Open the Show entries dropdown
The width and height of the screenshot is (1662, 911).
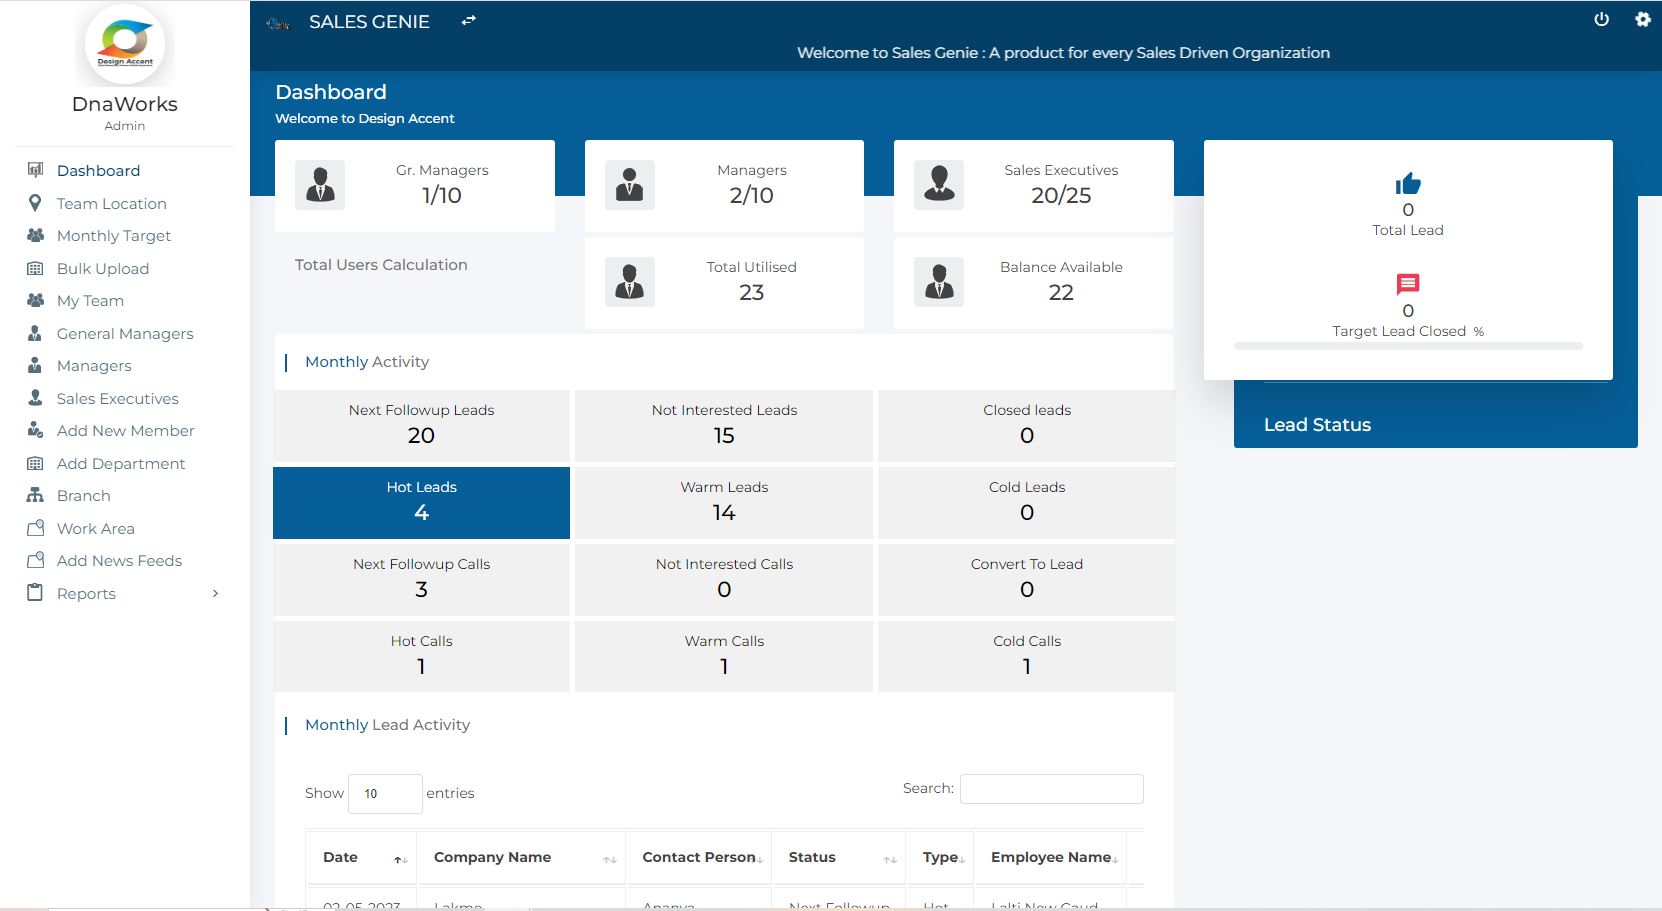385,793
